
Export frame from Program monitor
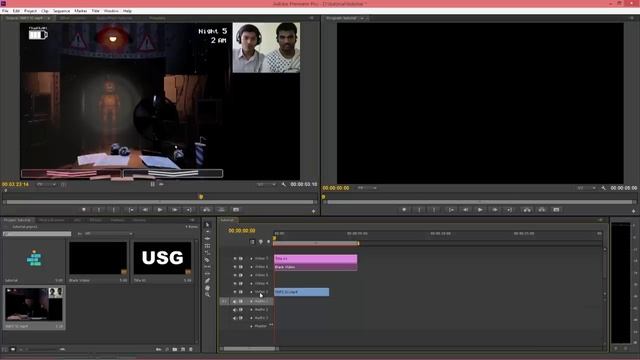click(556, 210)
